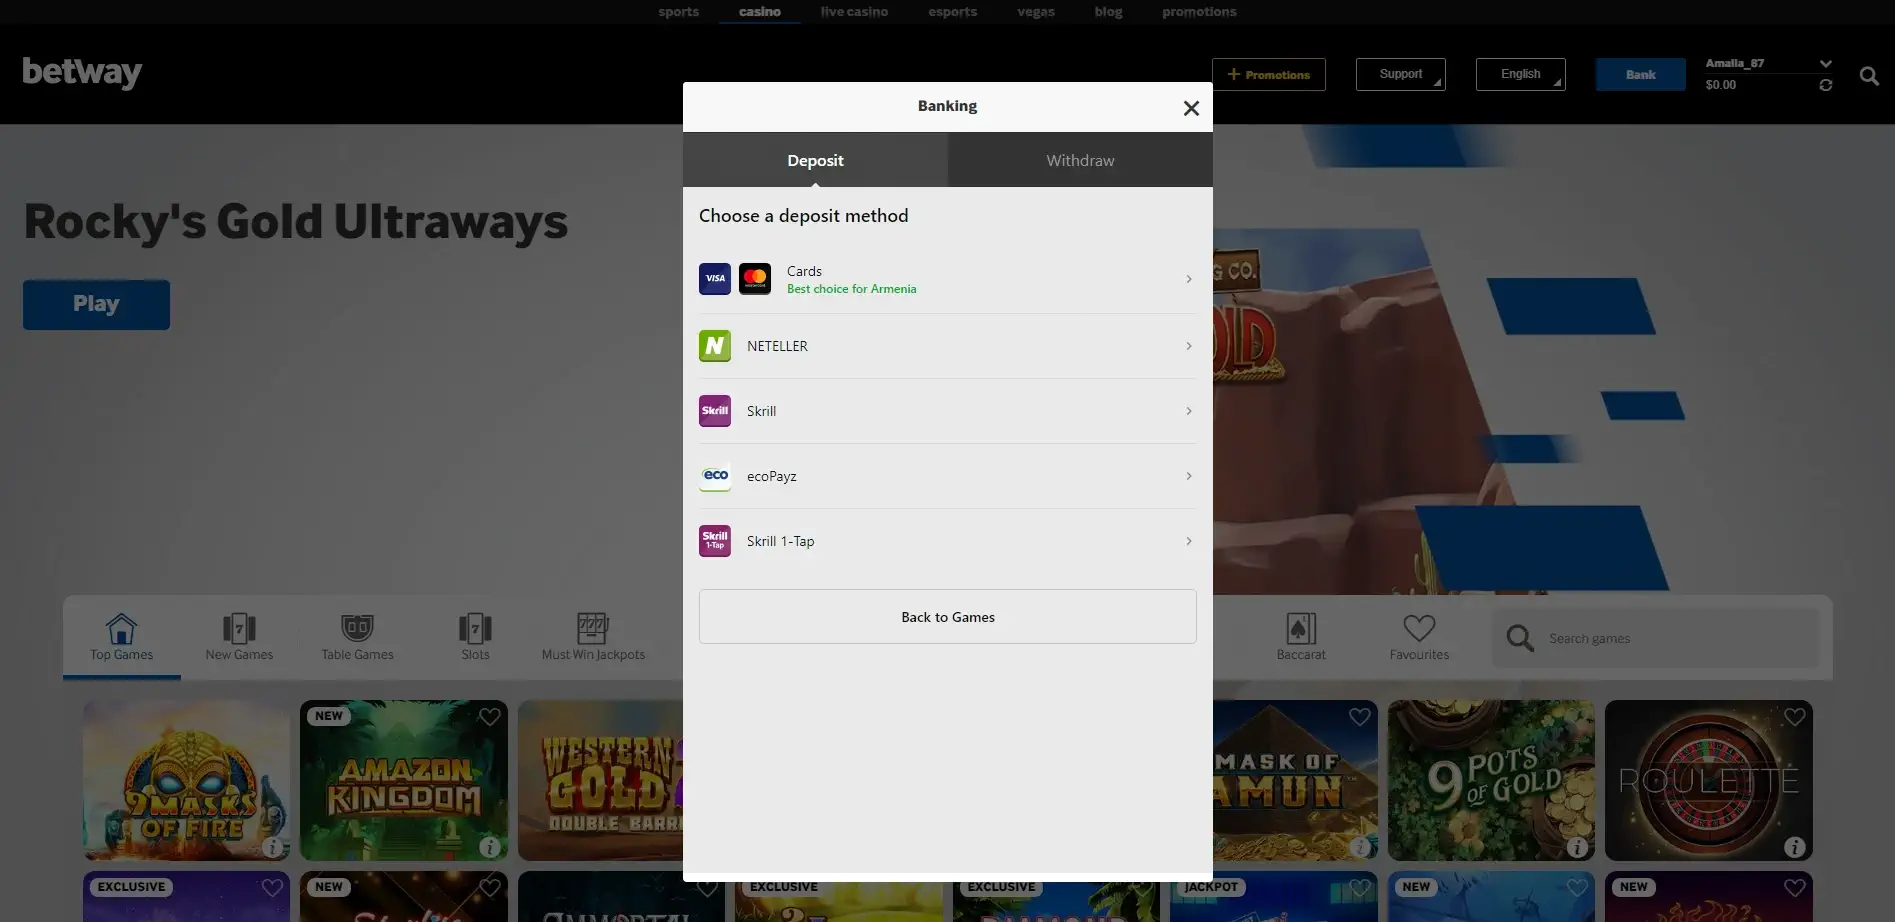Open the Baccarat category icon
The height and width of the screenshot is (922, 1895).
coord(1300,631)
